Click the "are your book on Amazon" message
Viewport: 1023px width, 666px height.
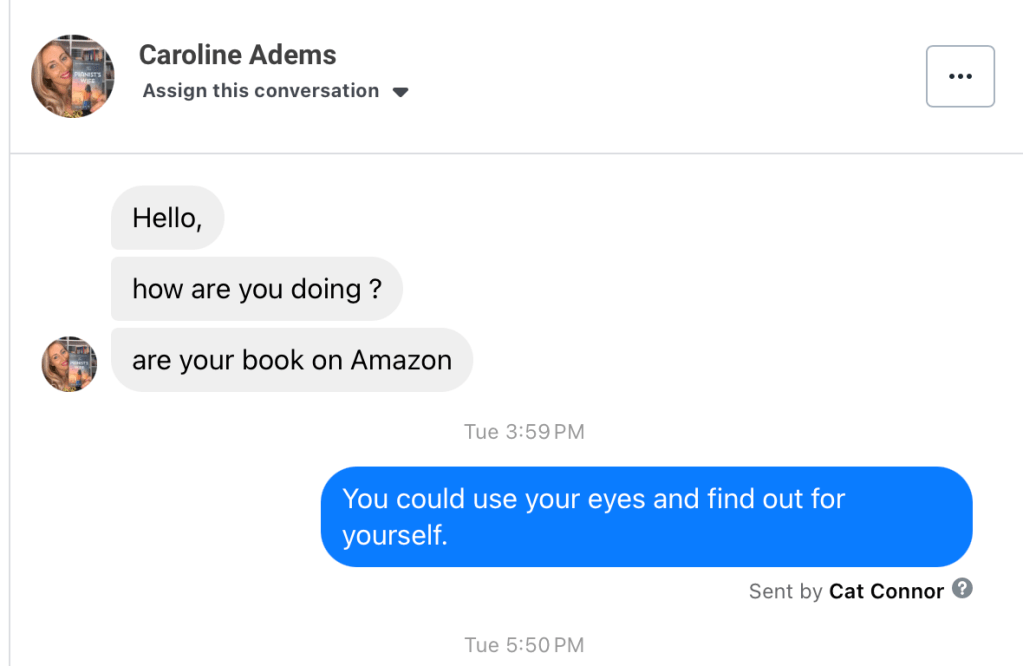291,360
